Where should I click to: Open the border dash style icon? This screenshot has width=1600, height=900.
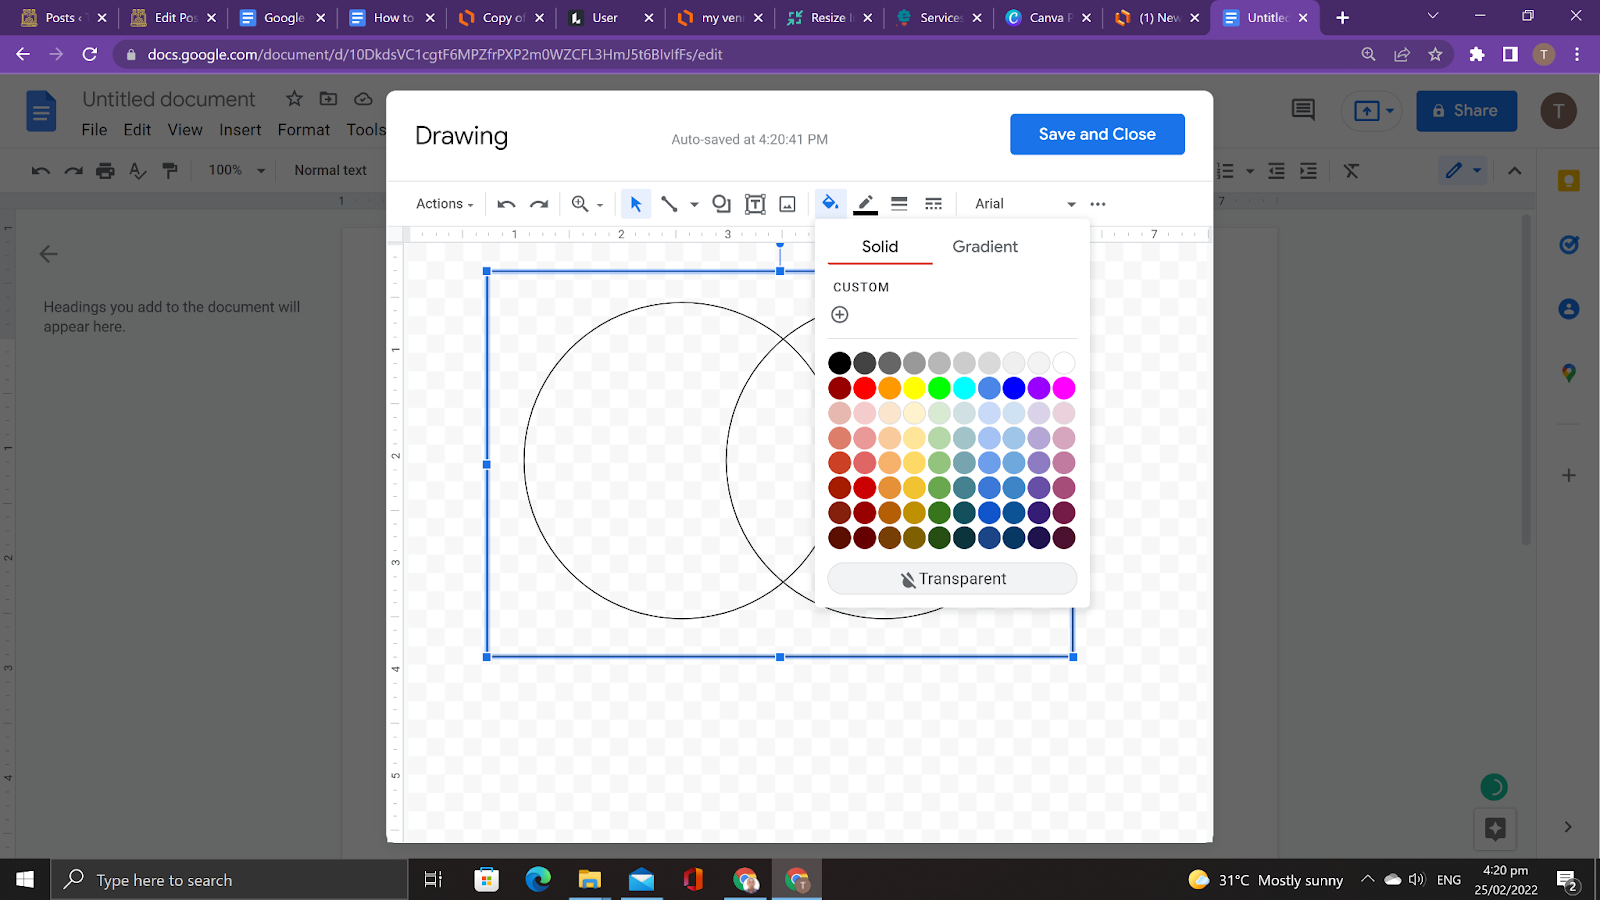933,204
